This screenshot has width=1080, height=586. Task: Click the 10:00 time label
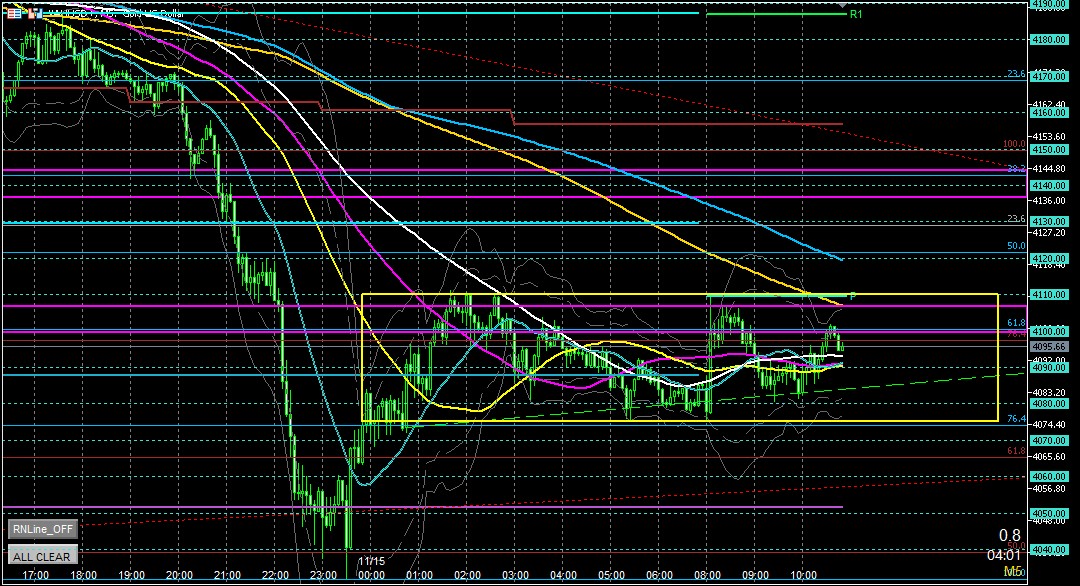tap(804, 576)
